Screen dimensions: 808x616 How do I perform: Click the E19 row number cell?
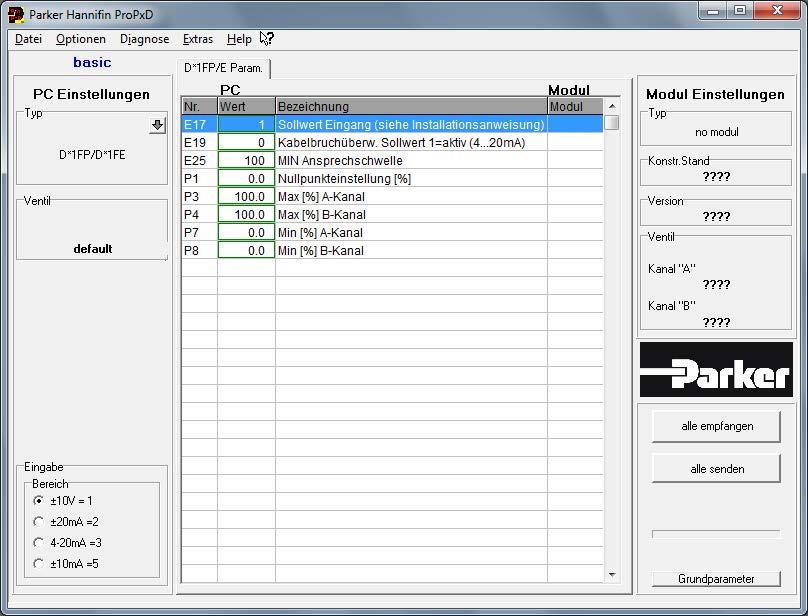tap(199, 142)
